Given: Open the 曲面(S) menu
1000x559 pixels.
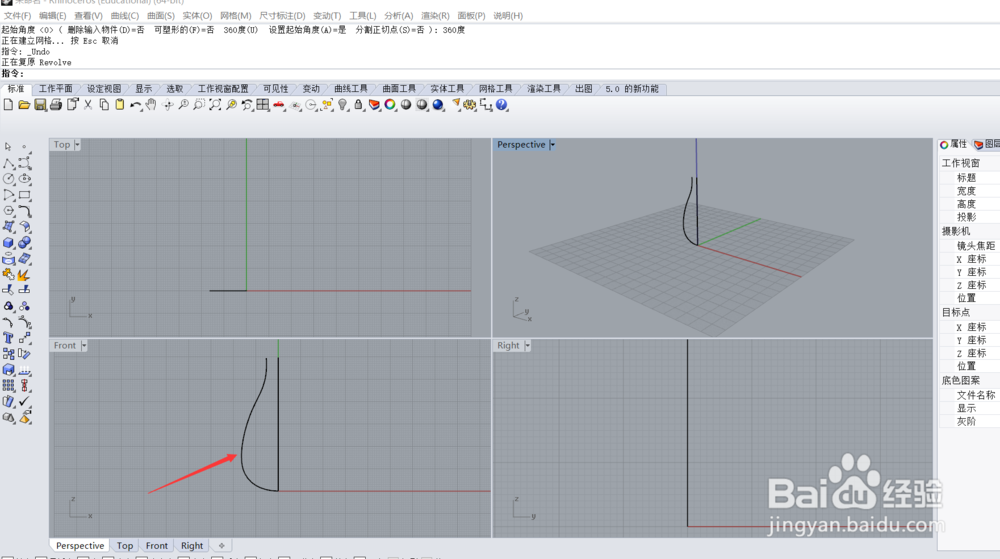Looking at the screenshot, I should pyautogui.click(x=161, y=15).
